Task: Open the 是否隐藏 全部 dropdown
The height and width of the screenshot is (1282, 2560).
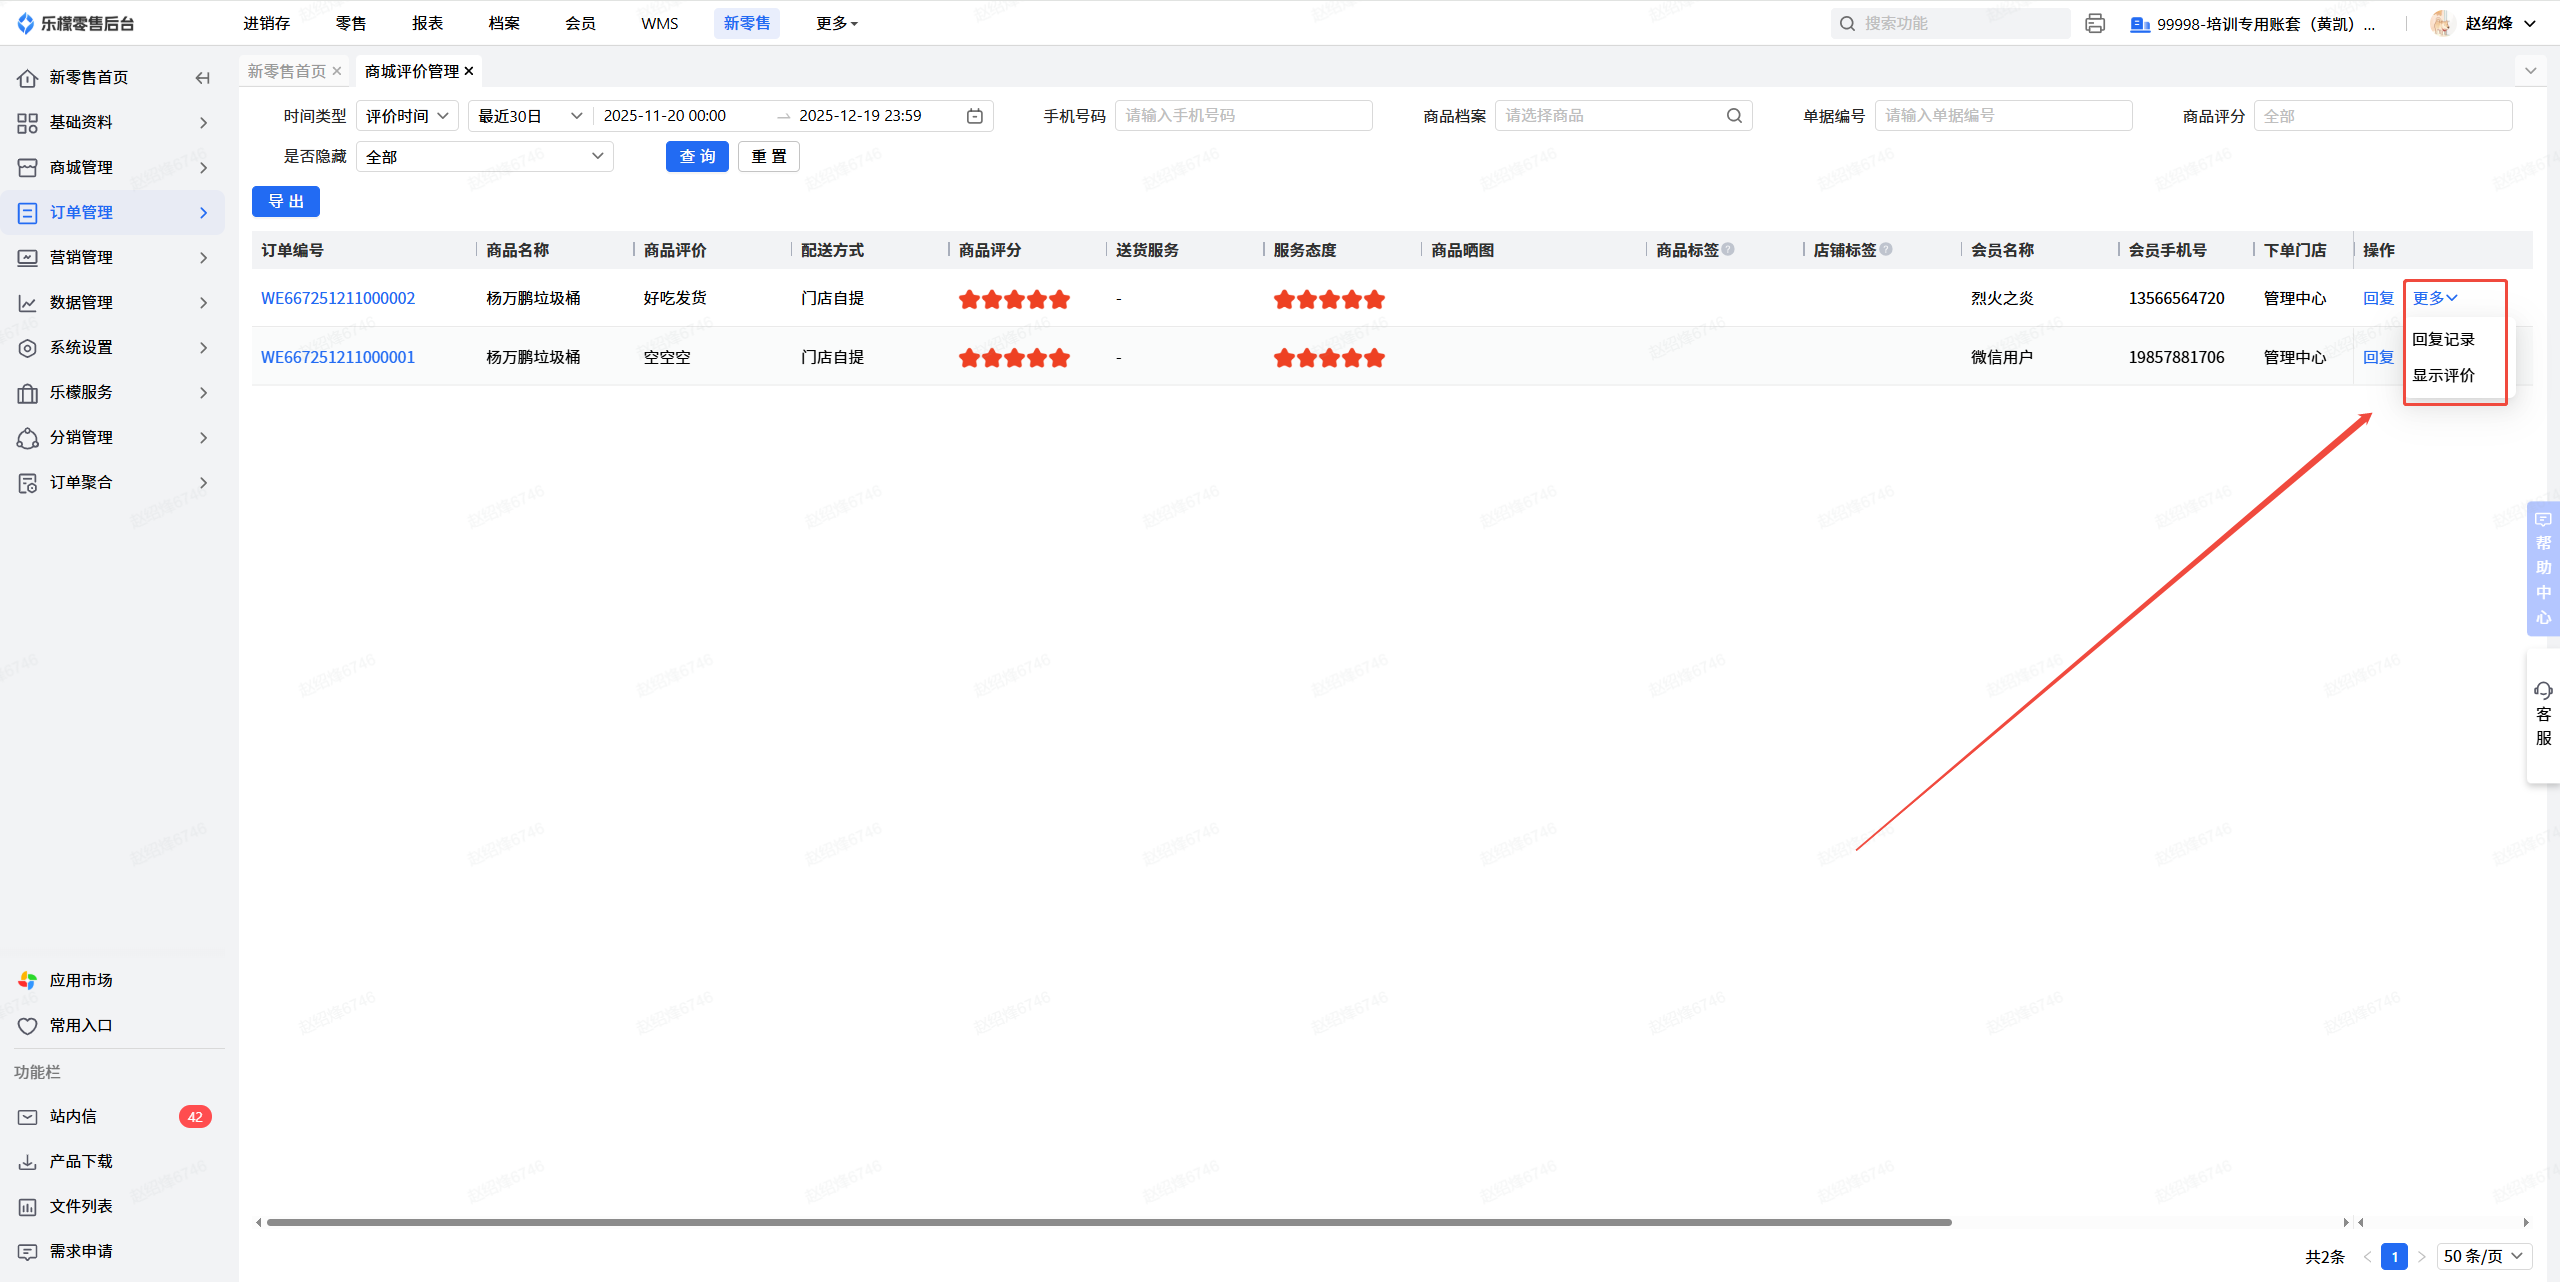Action: 484,157
